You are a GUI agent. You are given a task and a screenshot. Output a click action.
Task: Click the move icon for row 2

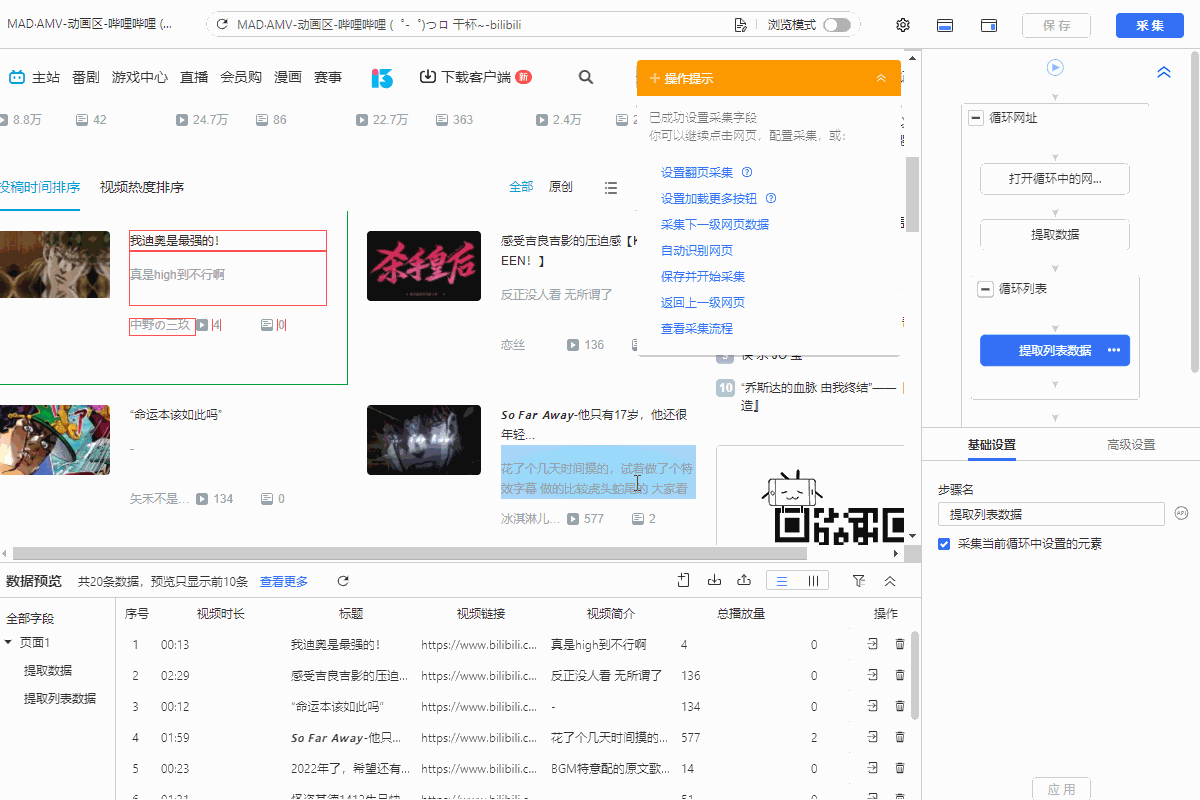coord(873,675)
